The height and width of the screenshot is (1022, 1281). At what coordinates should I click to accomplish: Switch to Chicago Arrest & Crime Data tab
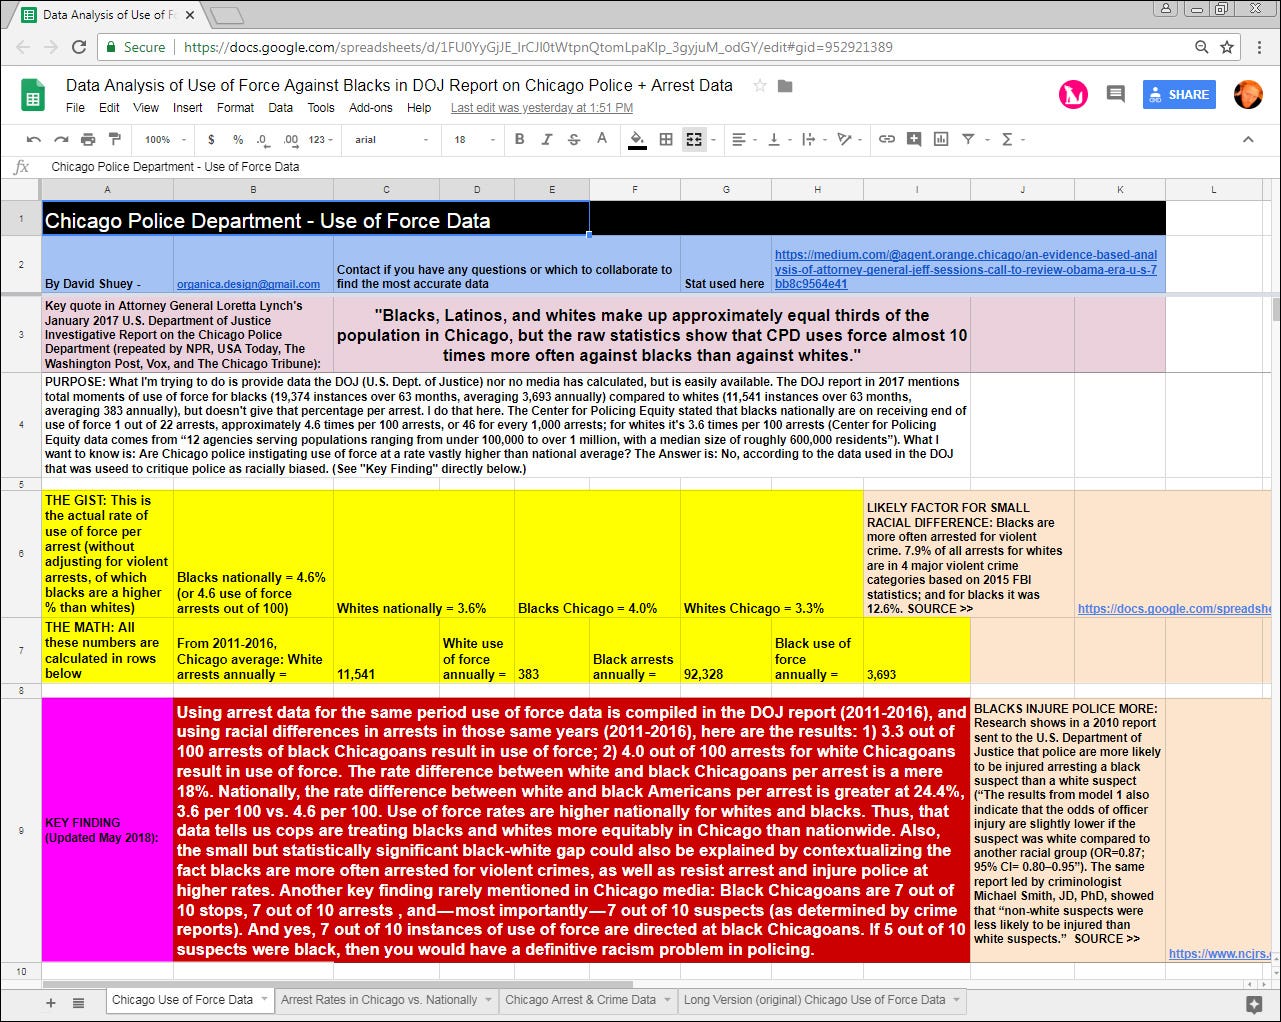pyautogui.click(x=580, y=999)
